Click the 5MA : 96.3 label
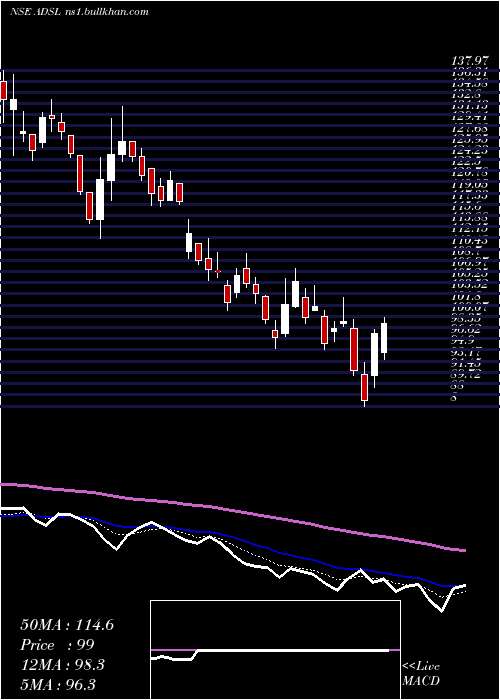Viewport: 500px width, 700px height. (x=58, y=684)
